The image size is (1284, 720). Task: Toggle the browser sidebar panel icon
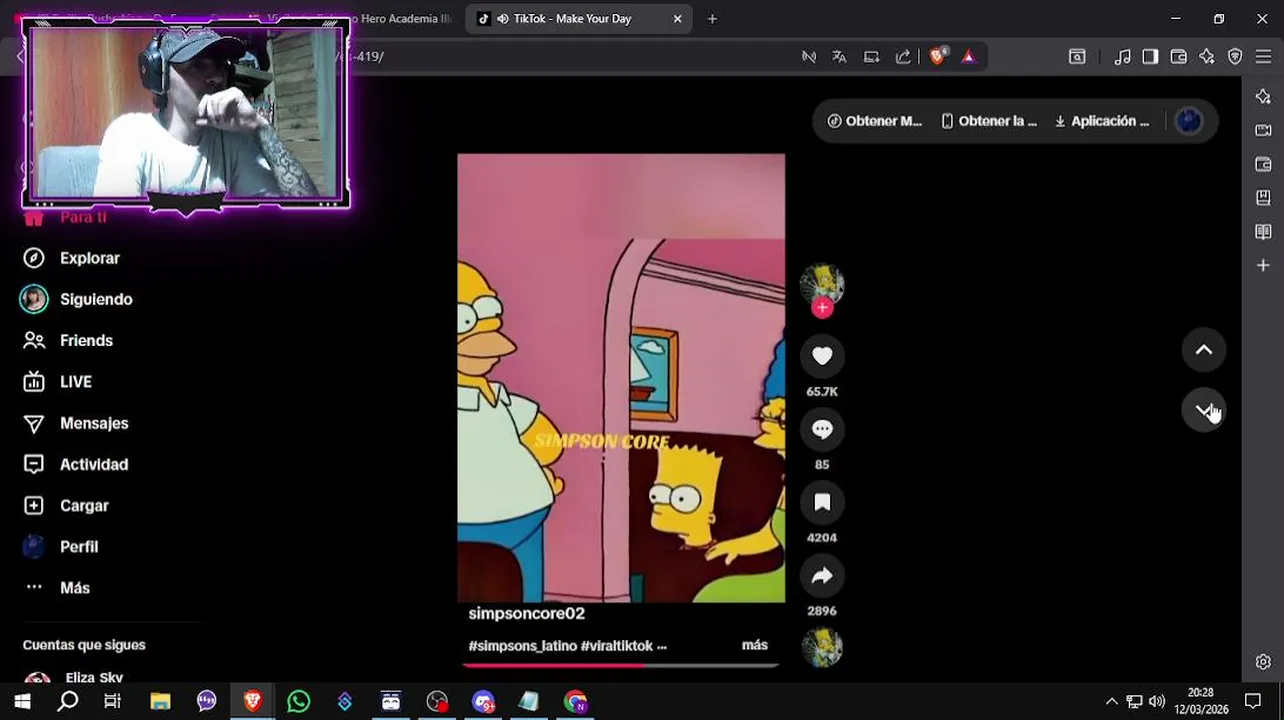point(1150,57)
